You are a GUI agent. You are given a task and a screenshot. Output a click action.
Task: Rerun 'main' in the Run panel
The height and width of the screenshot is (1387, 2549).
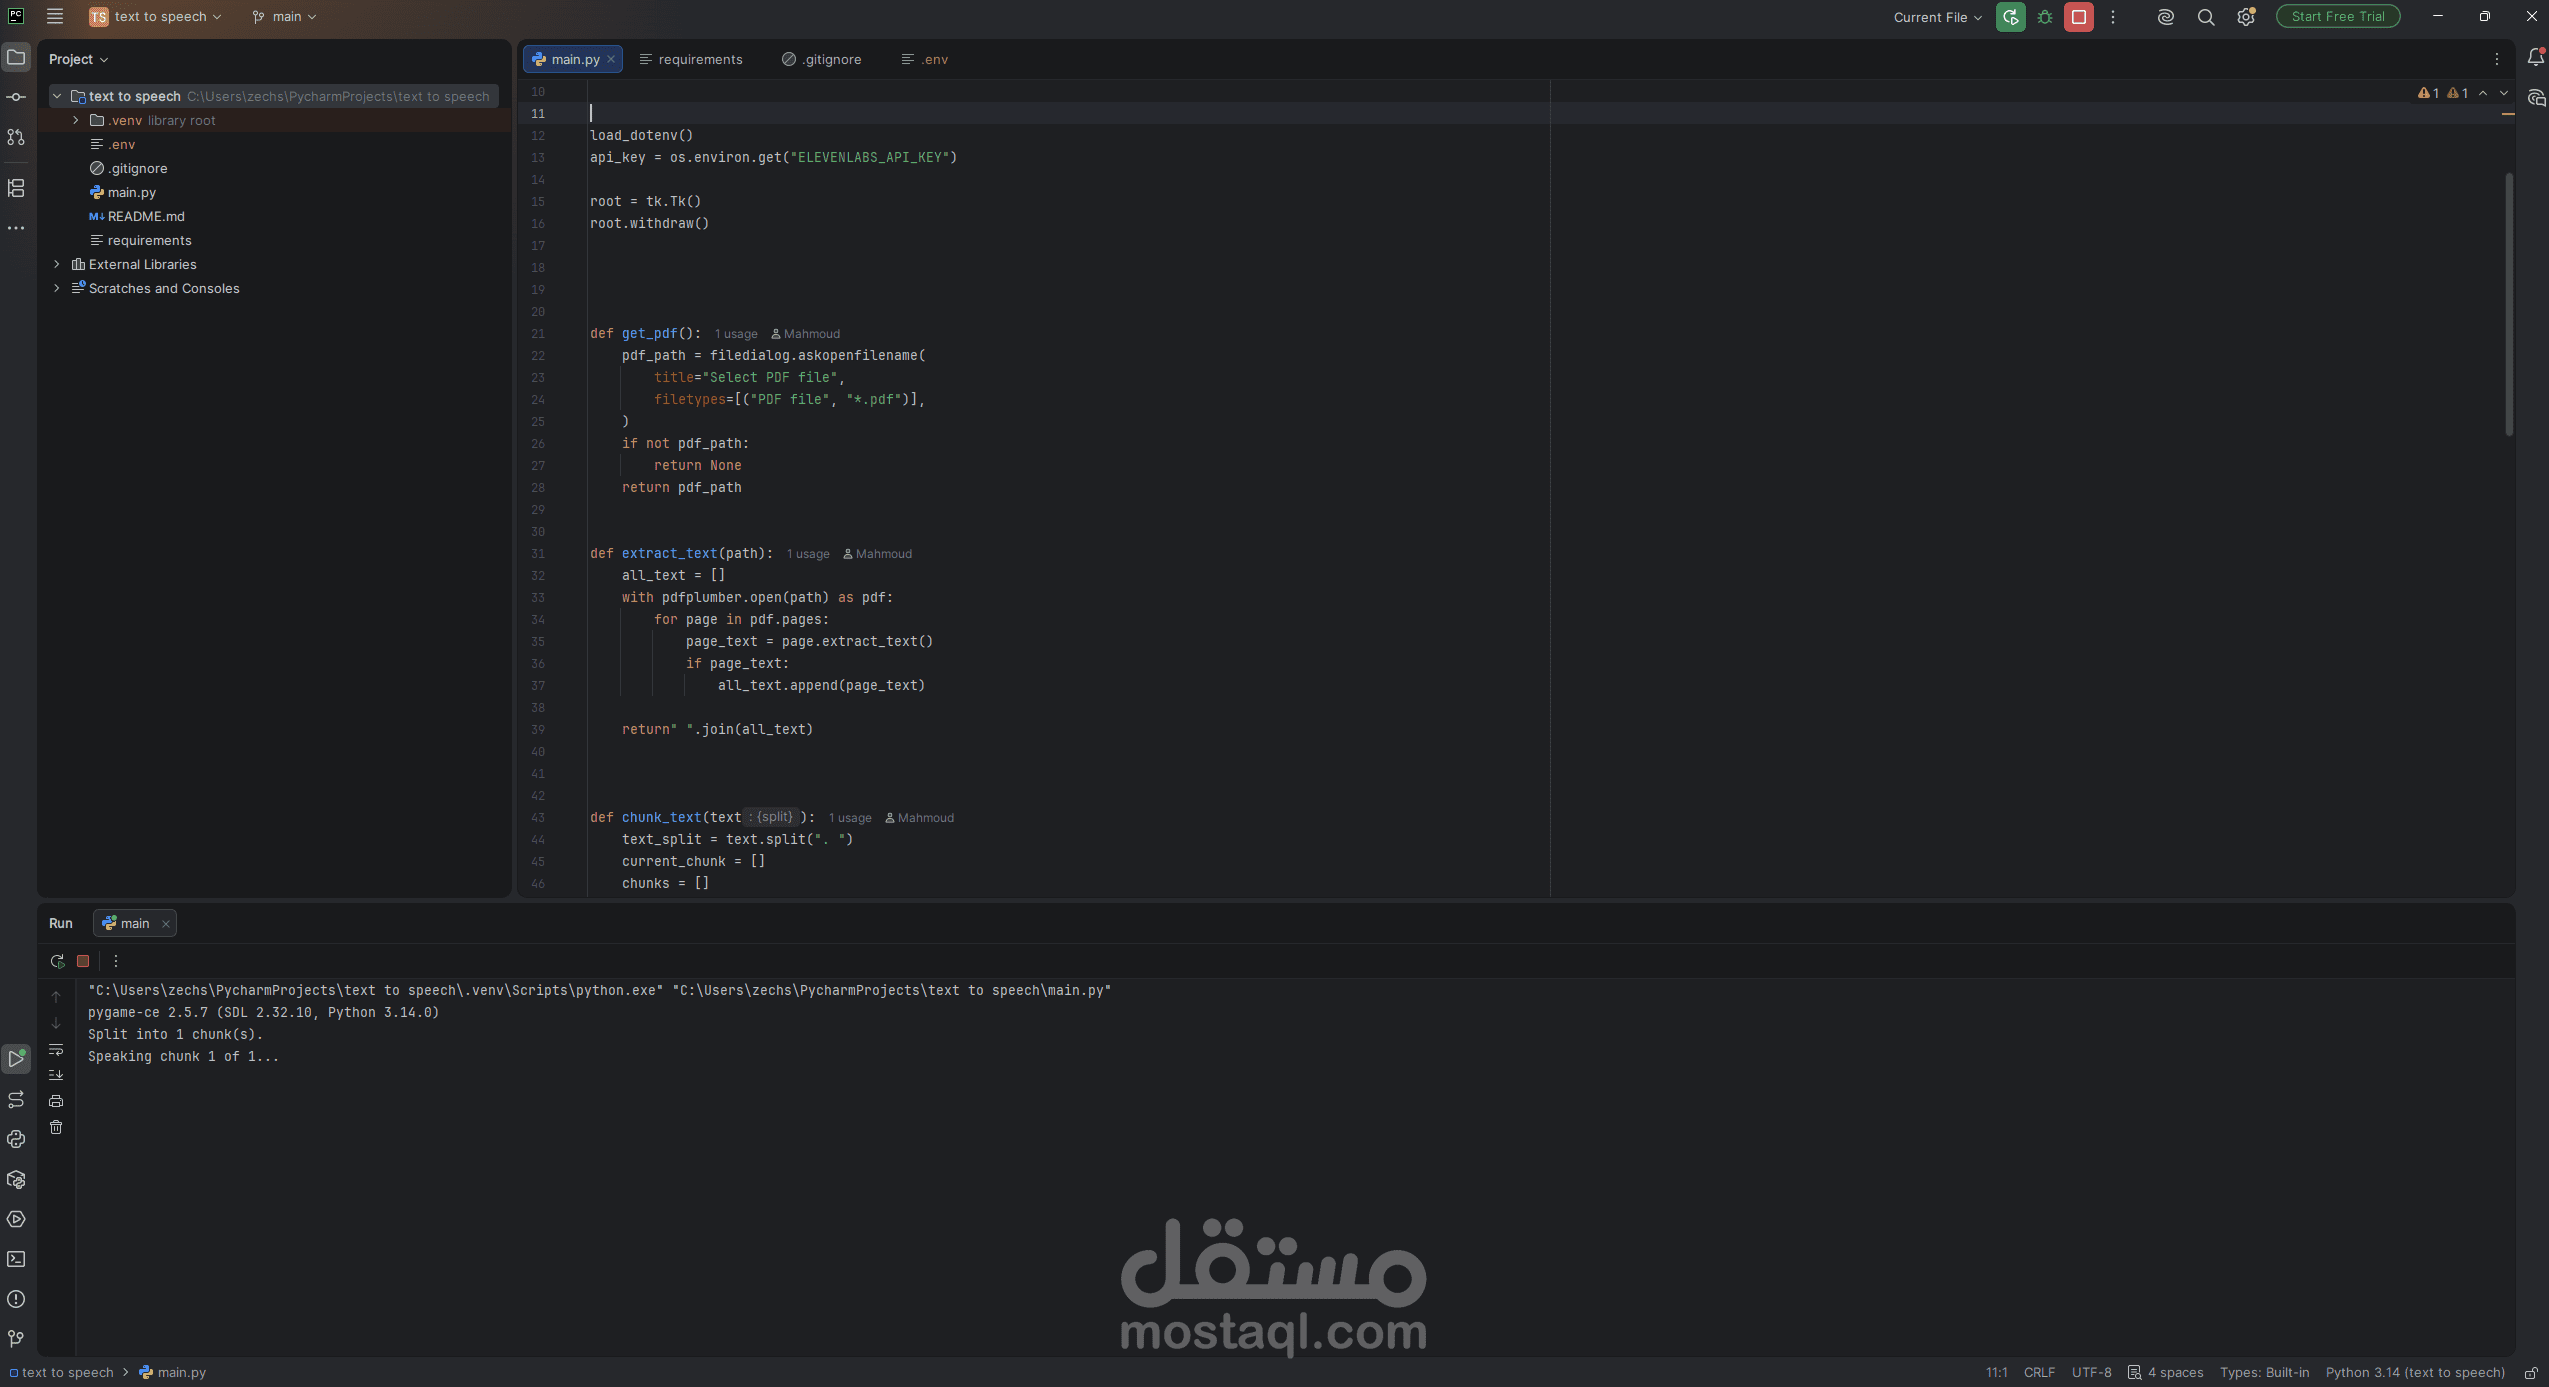click(x=57, y=961)
